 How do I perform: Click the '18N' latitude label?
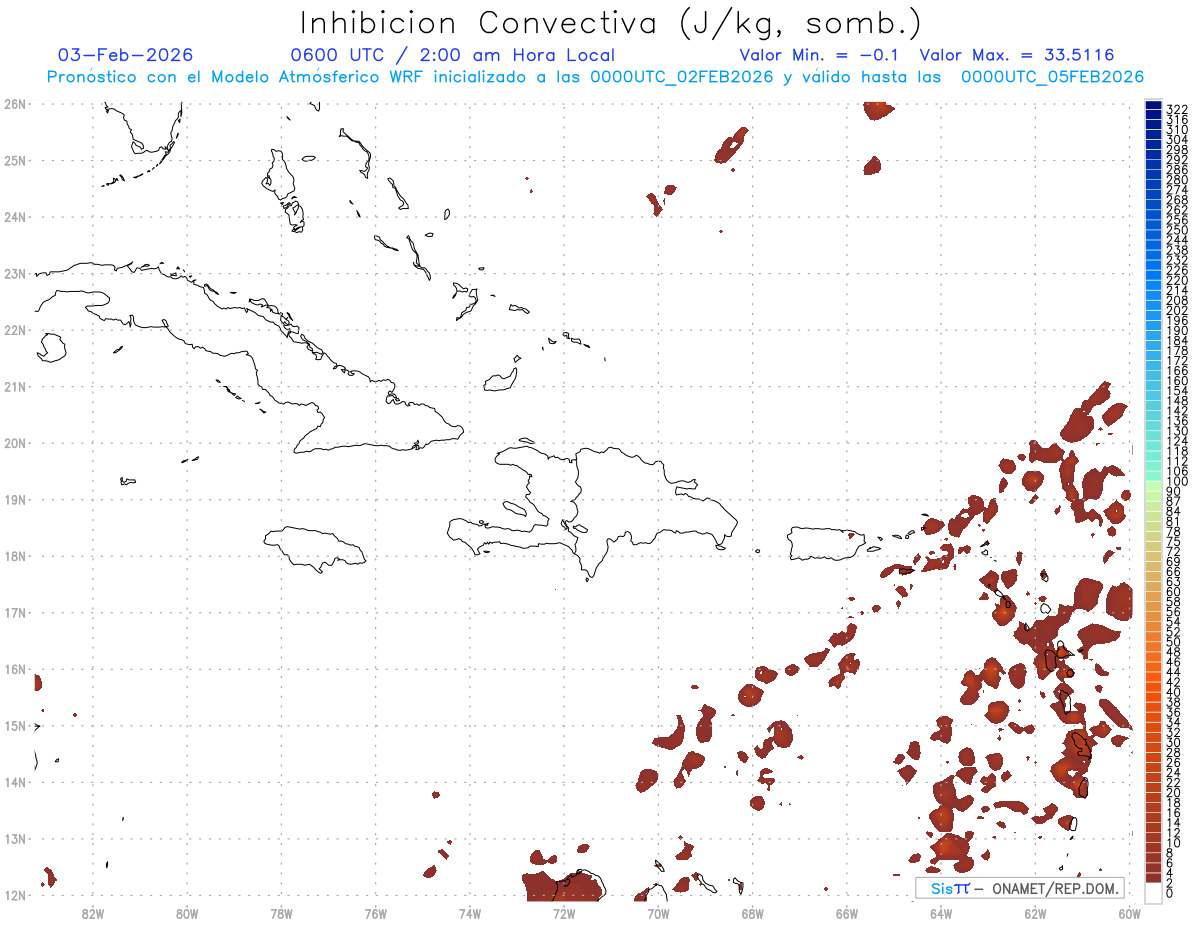(15, 556)
